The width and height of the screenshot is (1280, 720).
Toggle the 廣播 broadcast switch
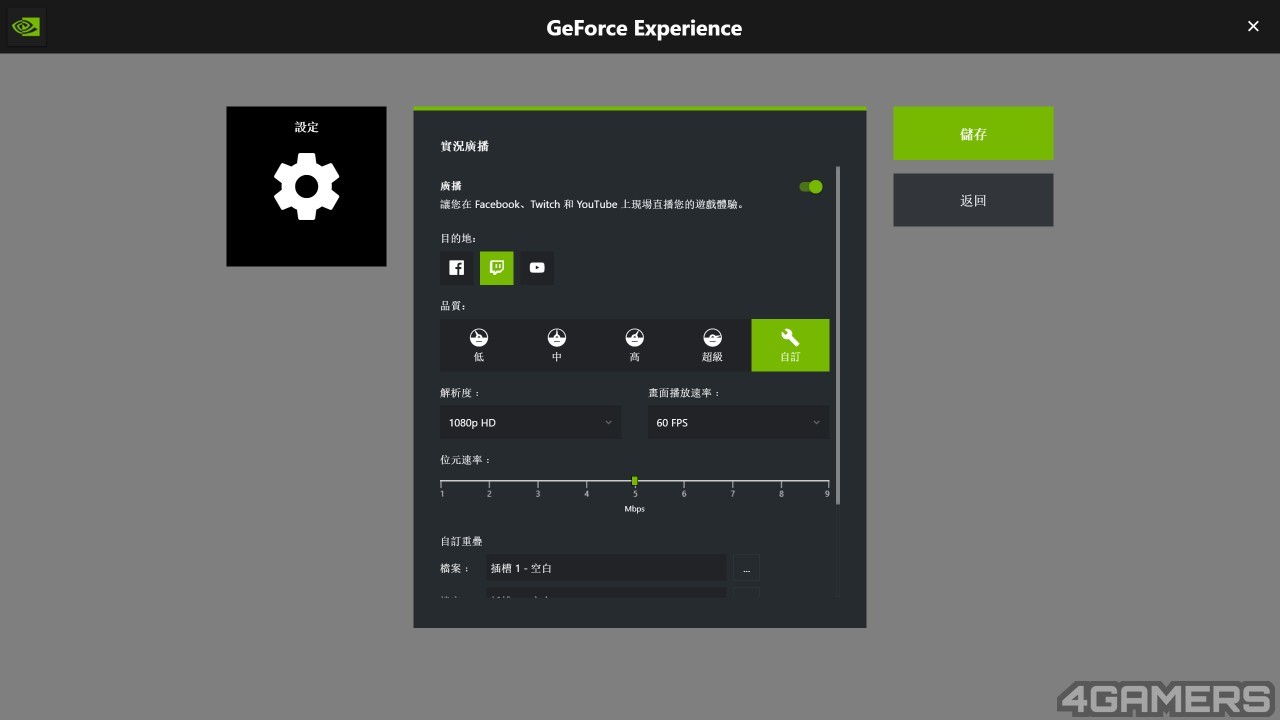811,187
